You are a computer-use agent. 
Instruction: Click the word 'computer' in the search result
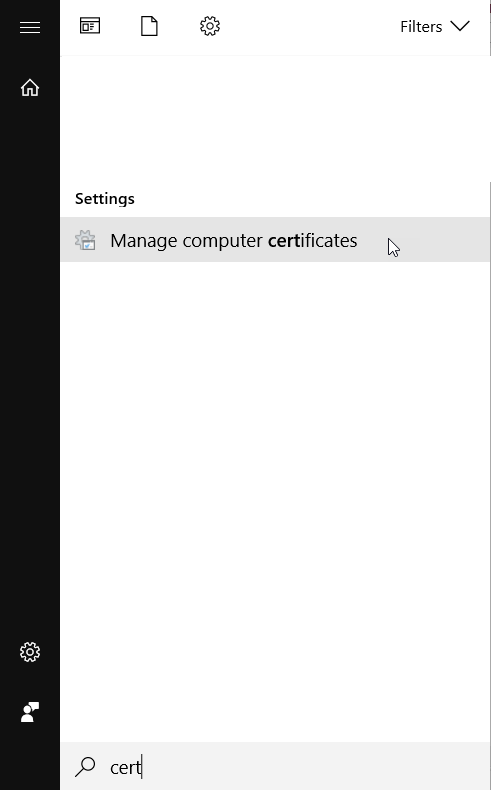pyautogui.click(x=223, y=241)
